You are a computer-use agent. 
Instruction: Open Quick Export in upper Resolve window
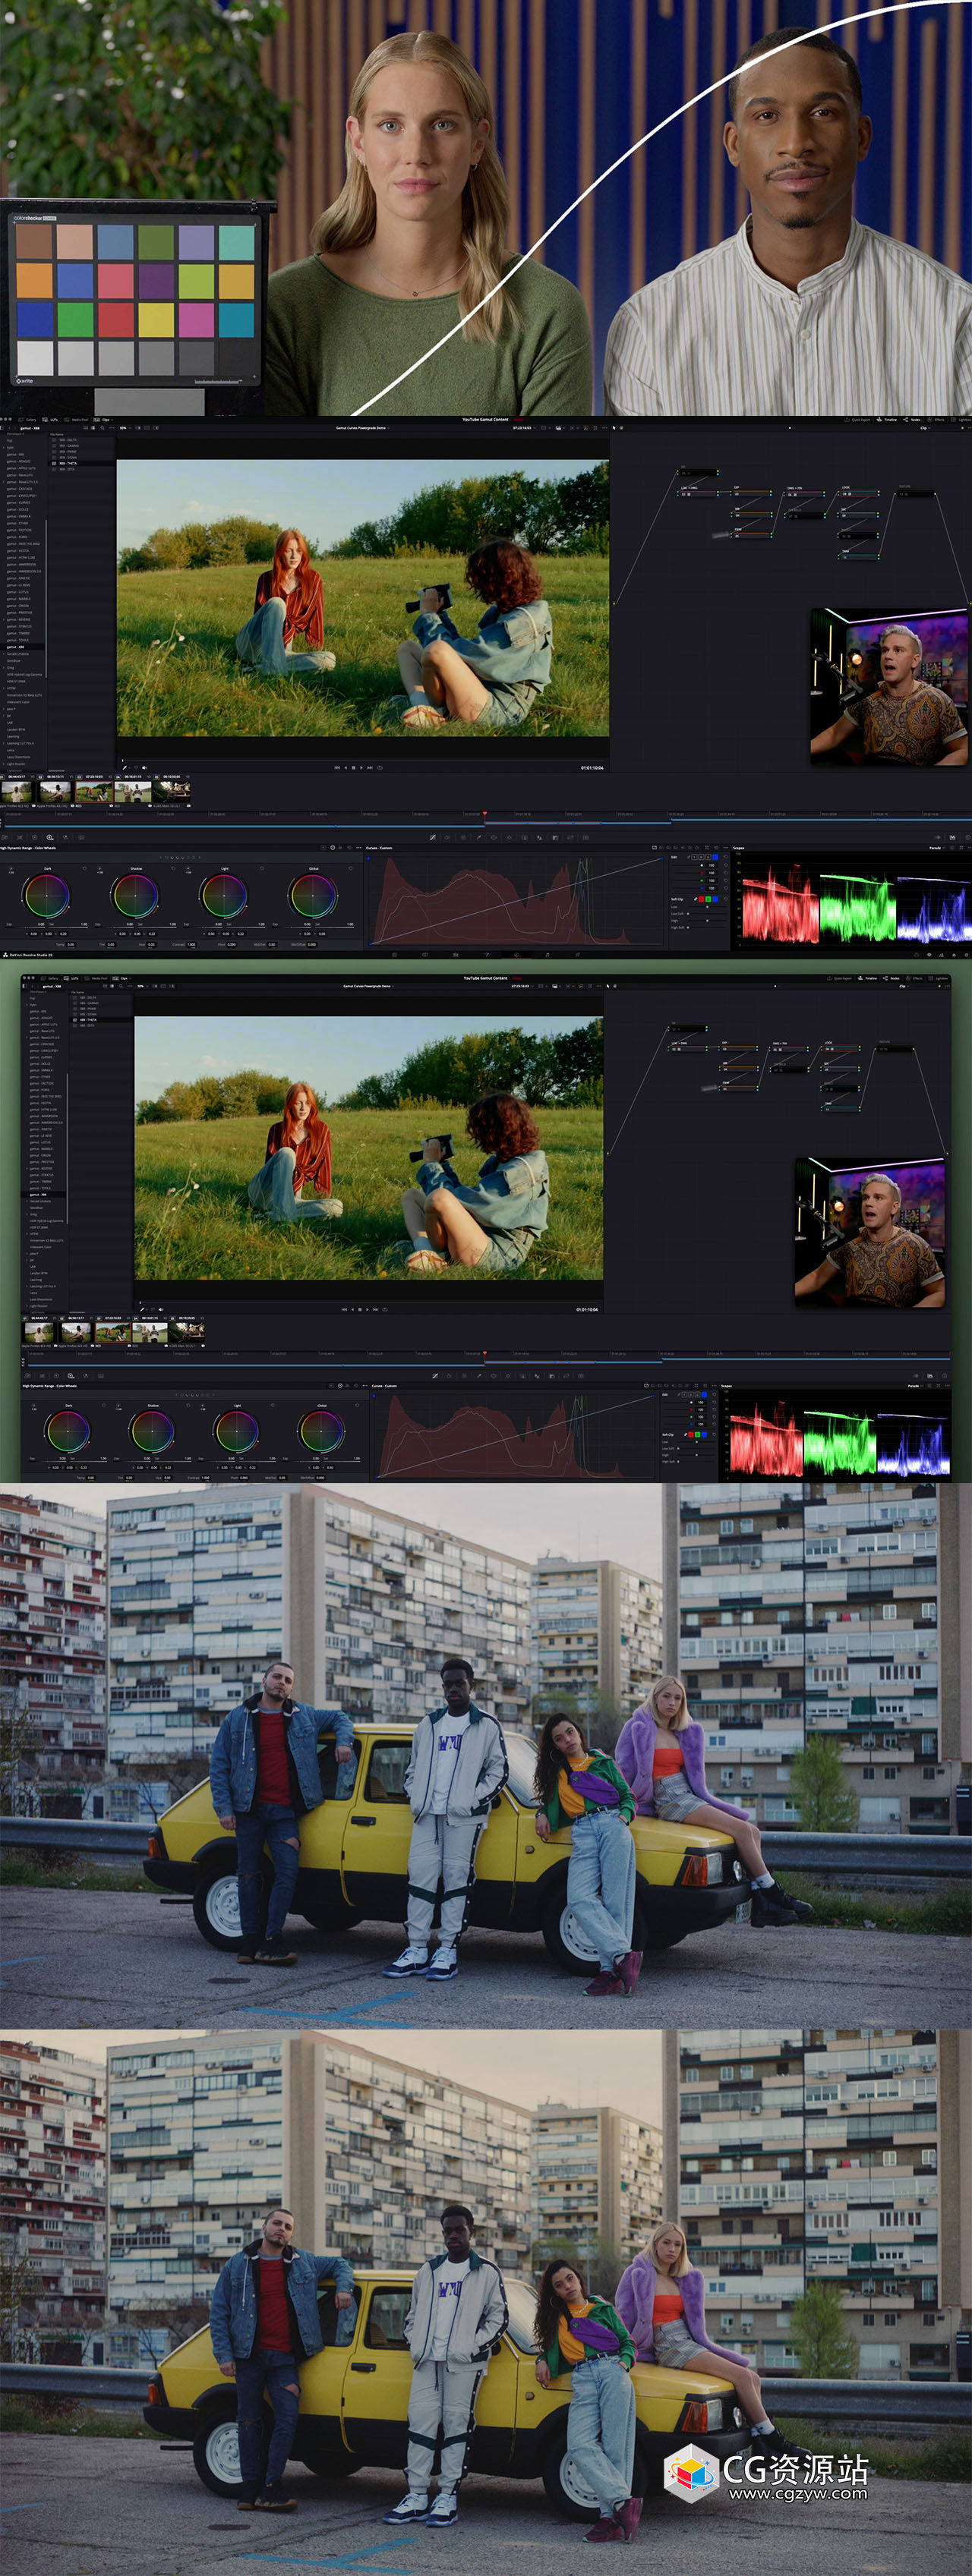click(x=858, y=420)
